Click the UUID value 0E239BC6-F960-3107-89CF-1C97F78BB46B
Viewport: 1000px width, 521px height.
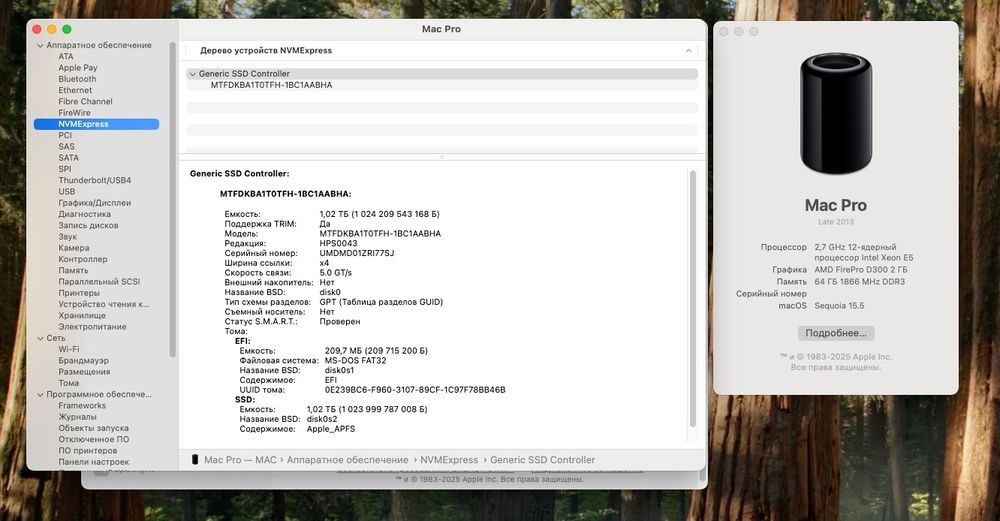[x=415, y=390]
